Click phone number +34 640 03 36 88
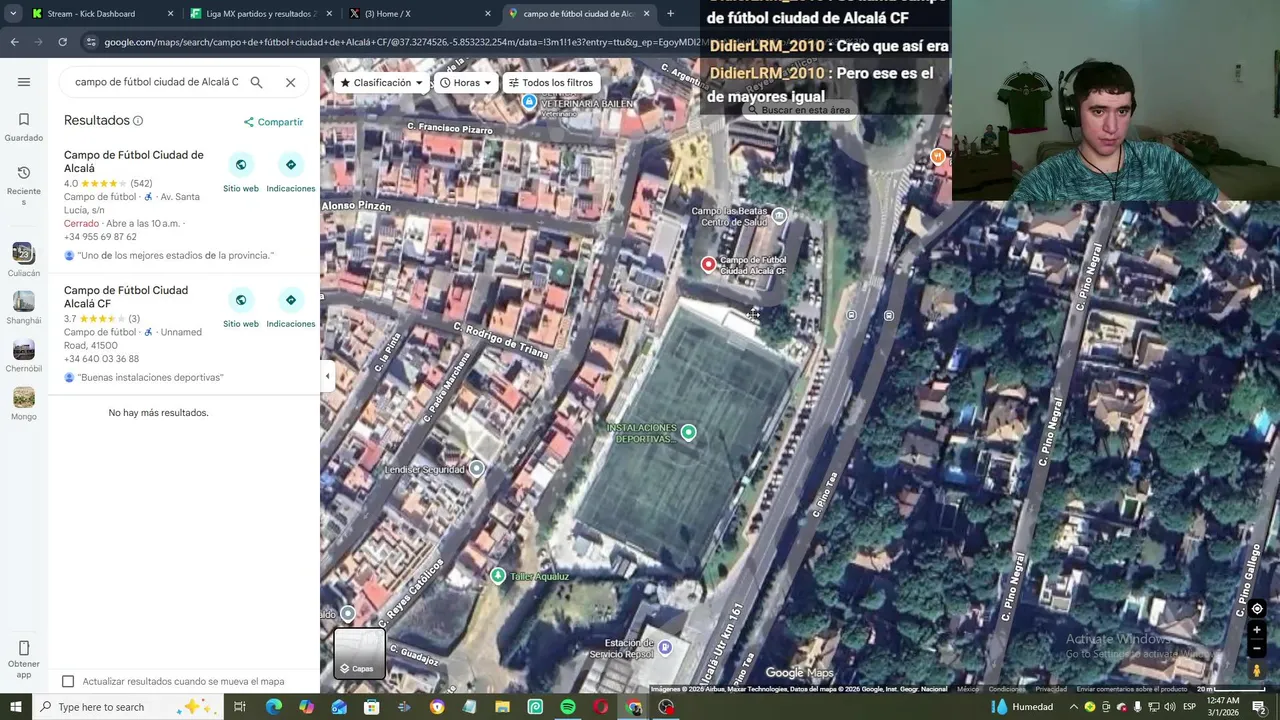 pos(101,359)
